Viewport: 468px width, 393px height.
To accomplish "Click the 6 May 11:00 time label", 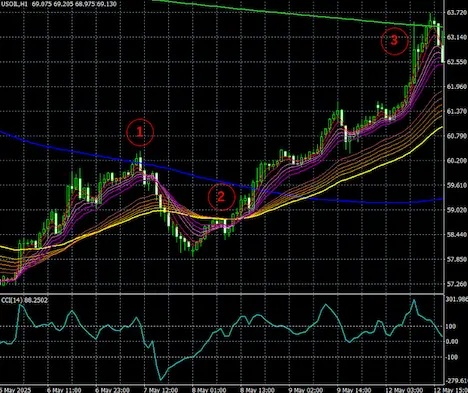I will (64, 390).
